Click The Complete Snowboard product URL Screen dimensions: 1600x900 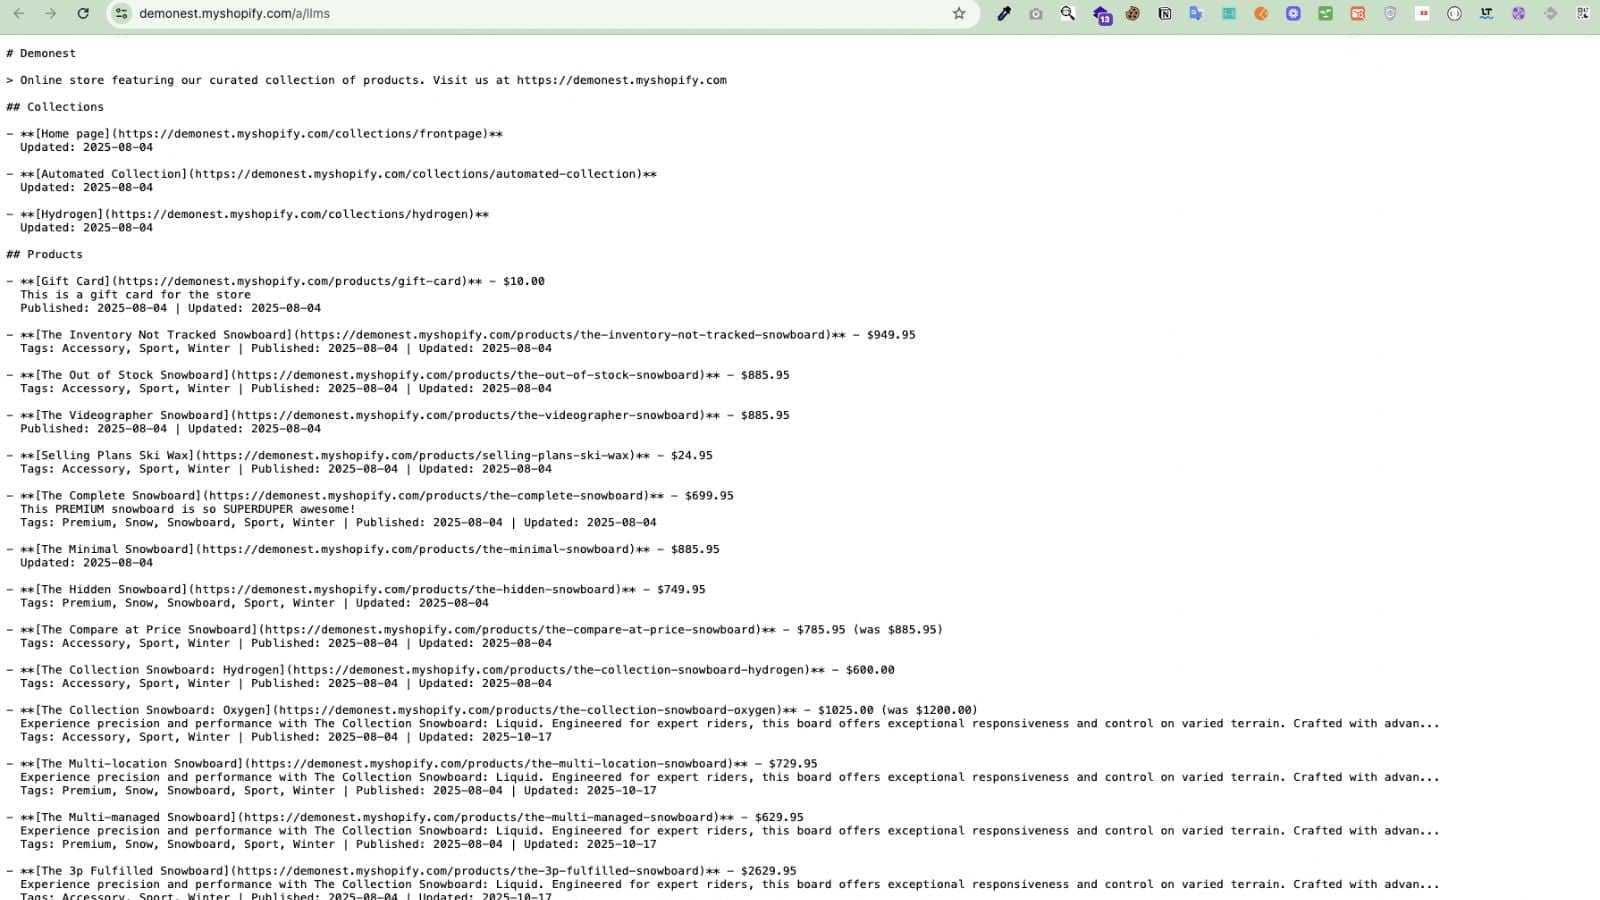pos(432,496)
